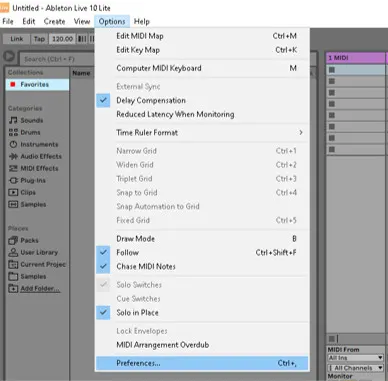Click the red Favorites color square
Screen dimensions: 388x381
pos(13,85)
